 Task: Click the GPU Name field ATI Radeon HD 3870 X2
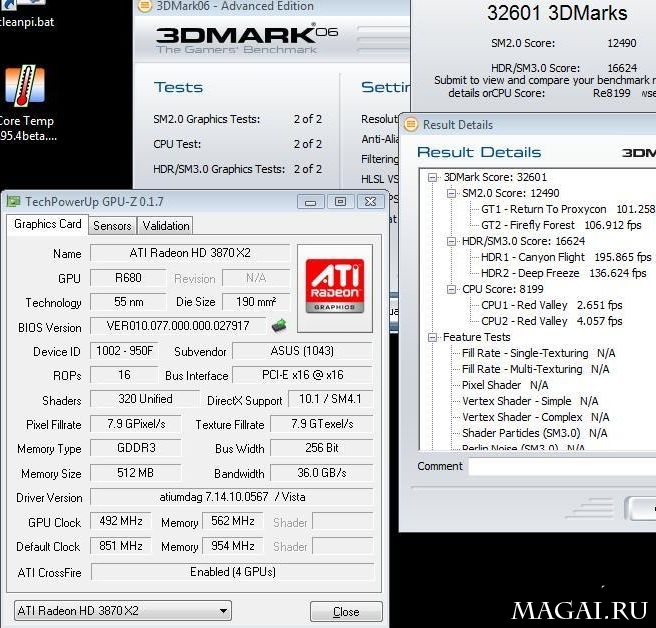pos(190,253)
